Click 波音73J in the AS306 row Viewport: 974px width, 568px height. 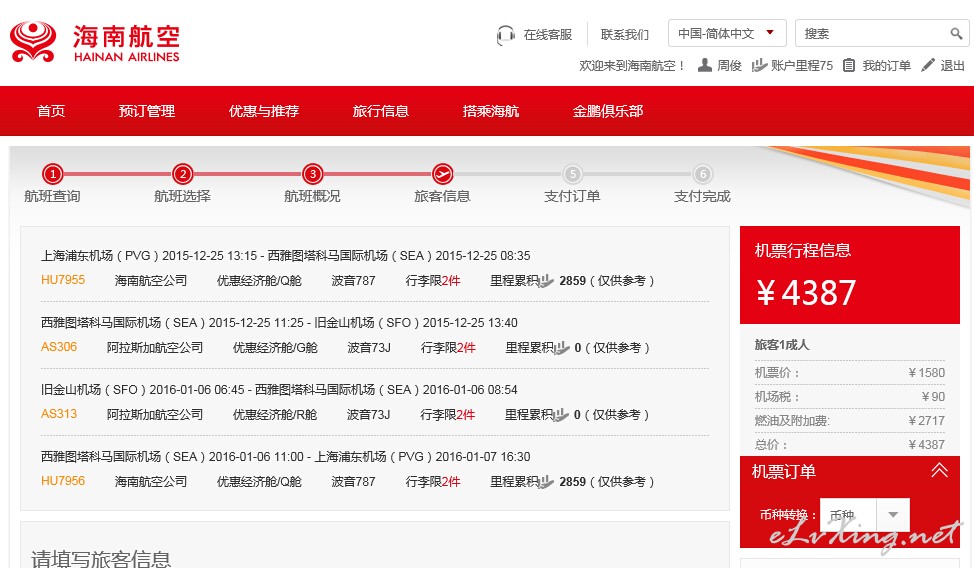pyautogui.click(x=369, y=348)
